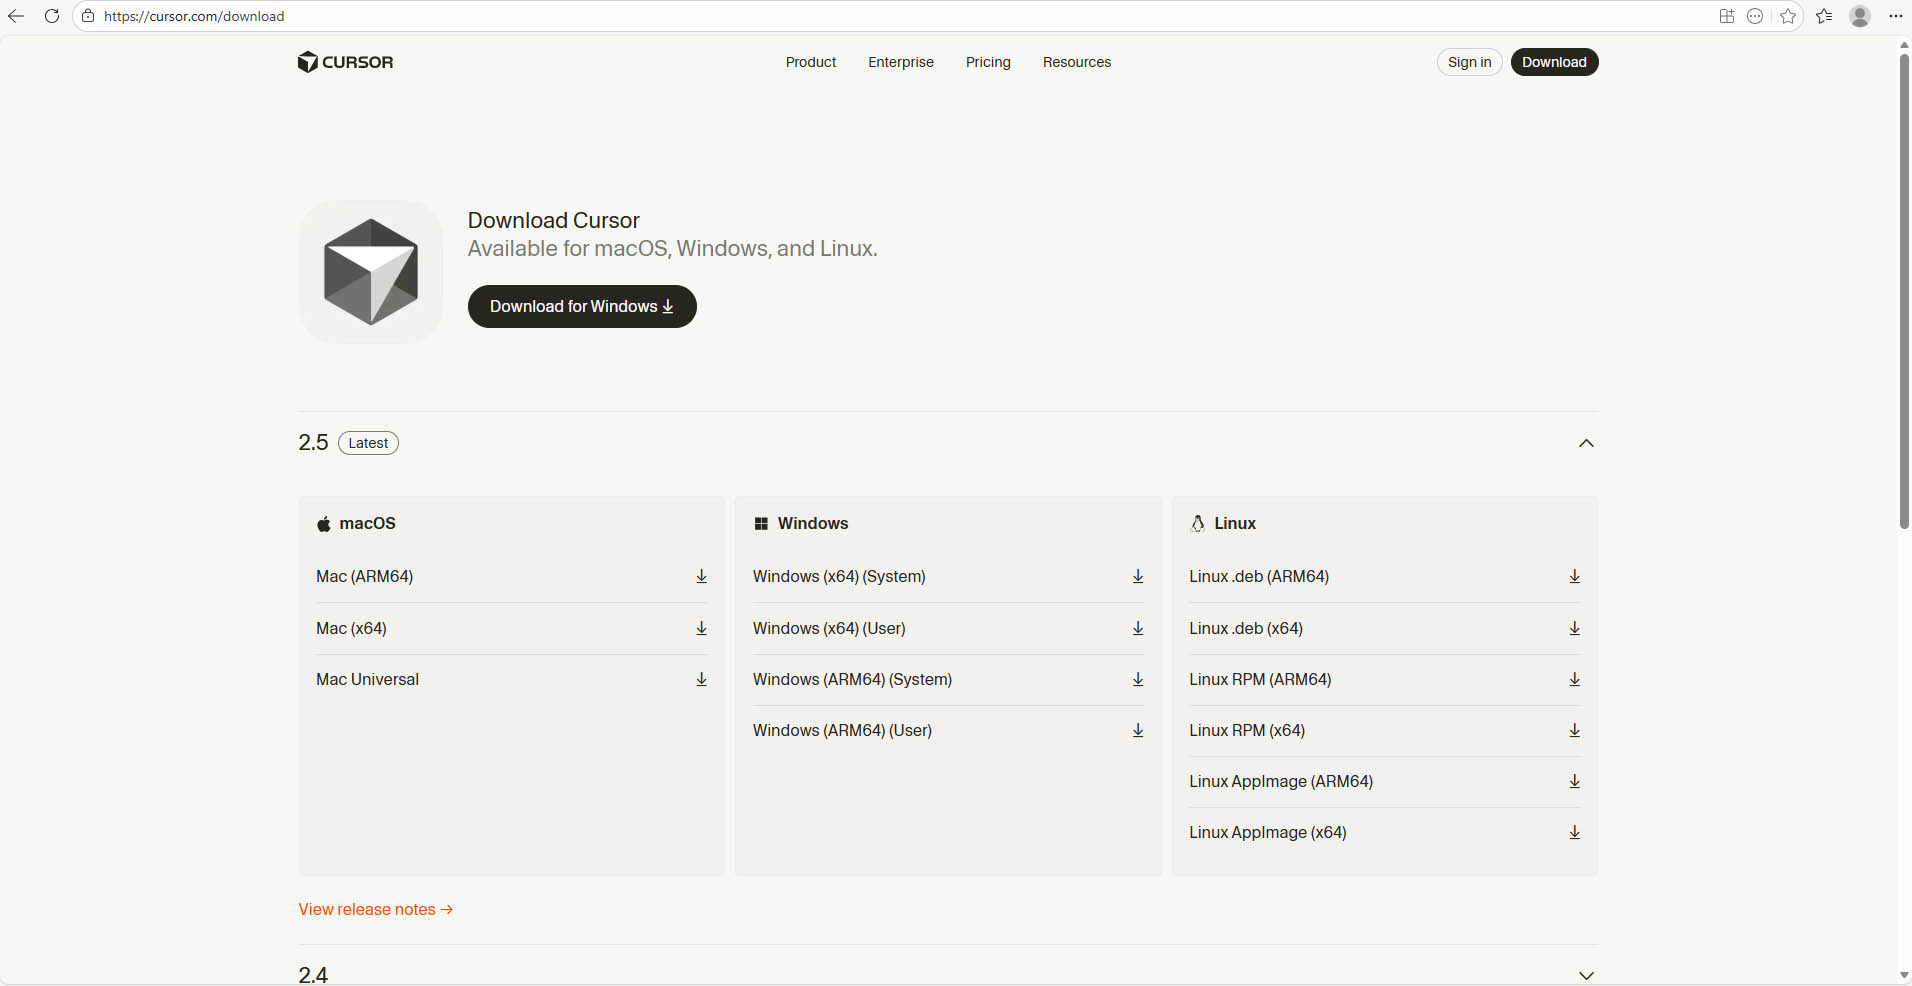Open browser settings and more menu
This screenshot has width=1912, height=986.
click(x=1895, y=16)
